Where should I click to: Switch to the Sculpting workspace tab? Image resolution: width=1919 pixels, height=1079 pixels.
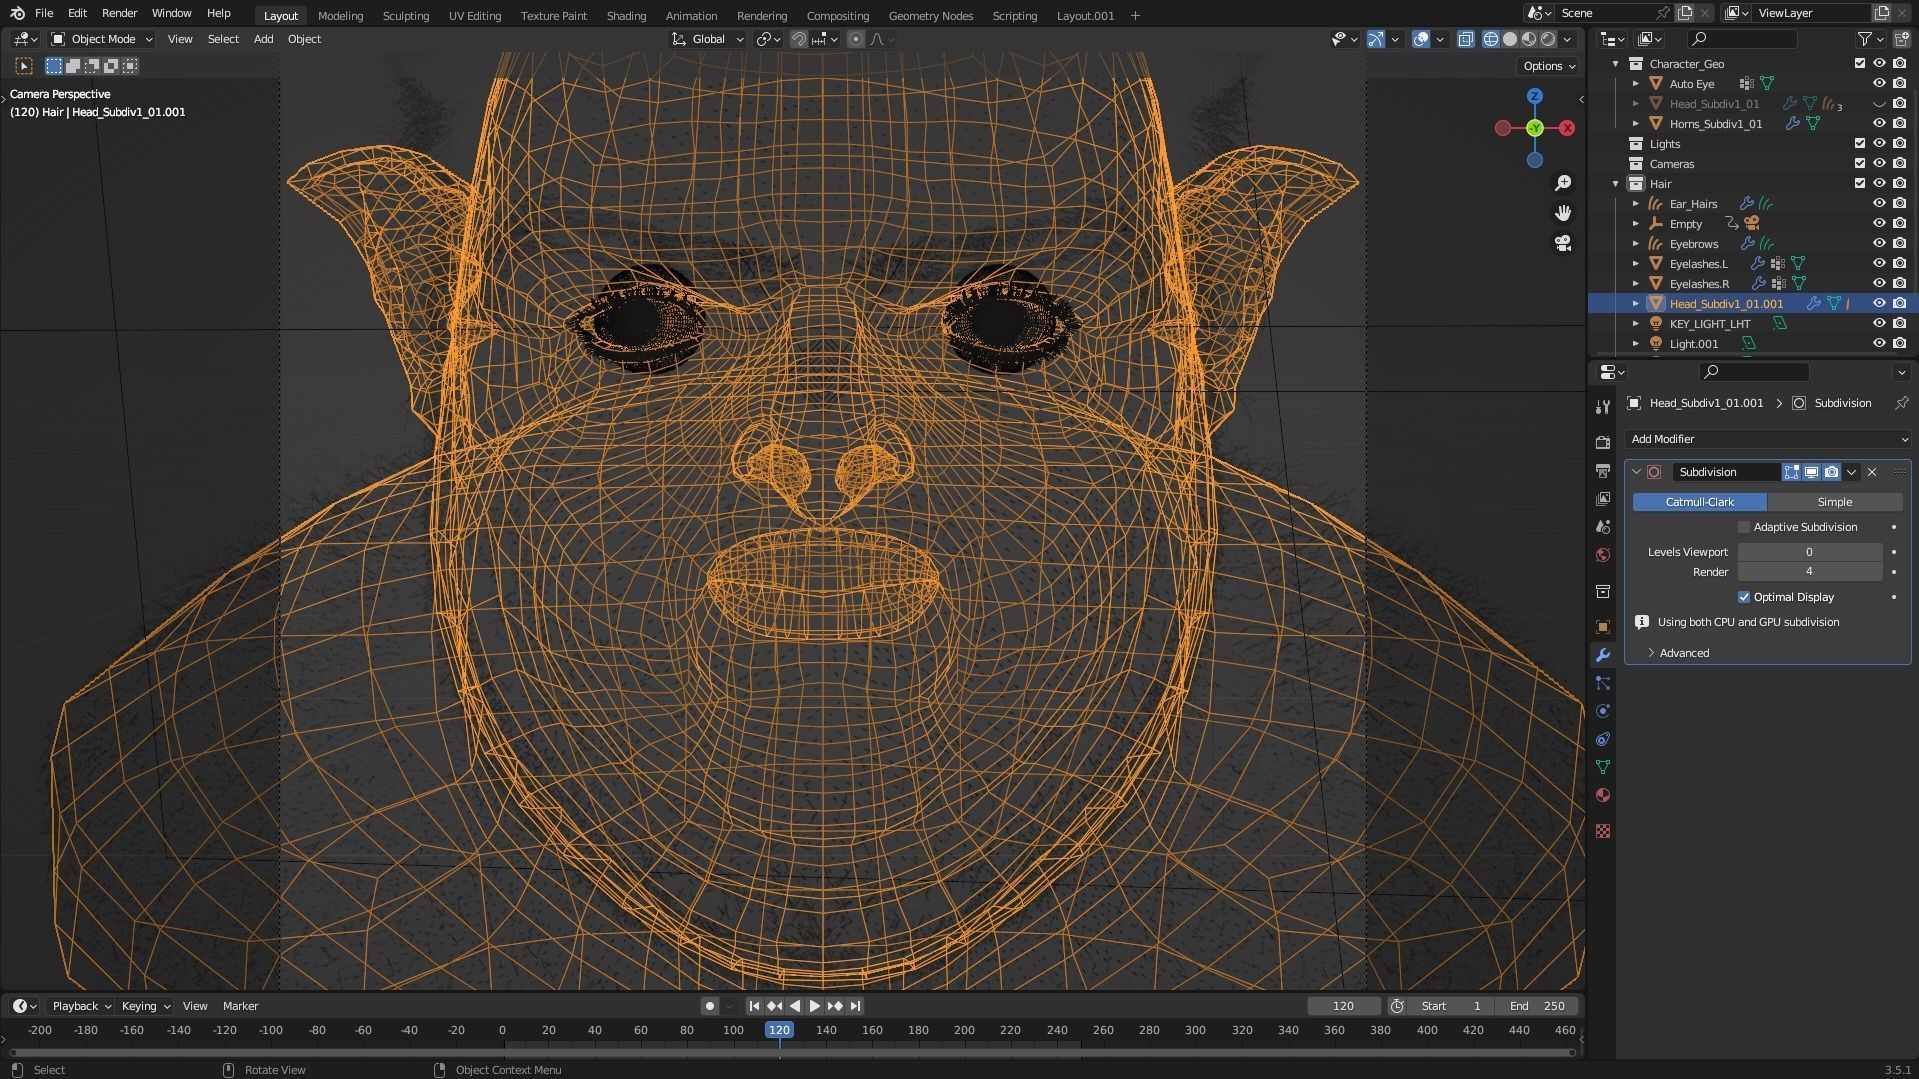pyautogui.click(x=406, y=15)
